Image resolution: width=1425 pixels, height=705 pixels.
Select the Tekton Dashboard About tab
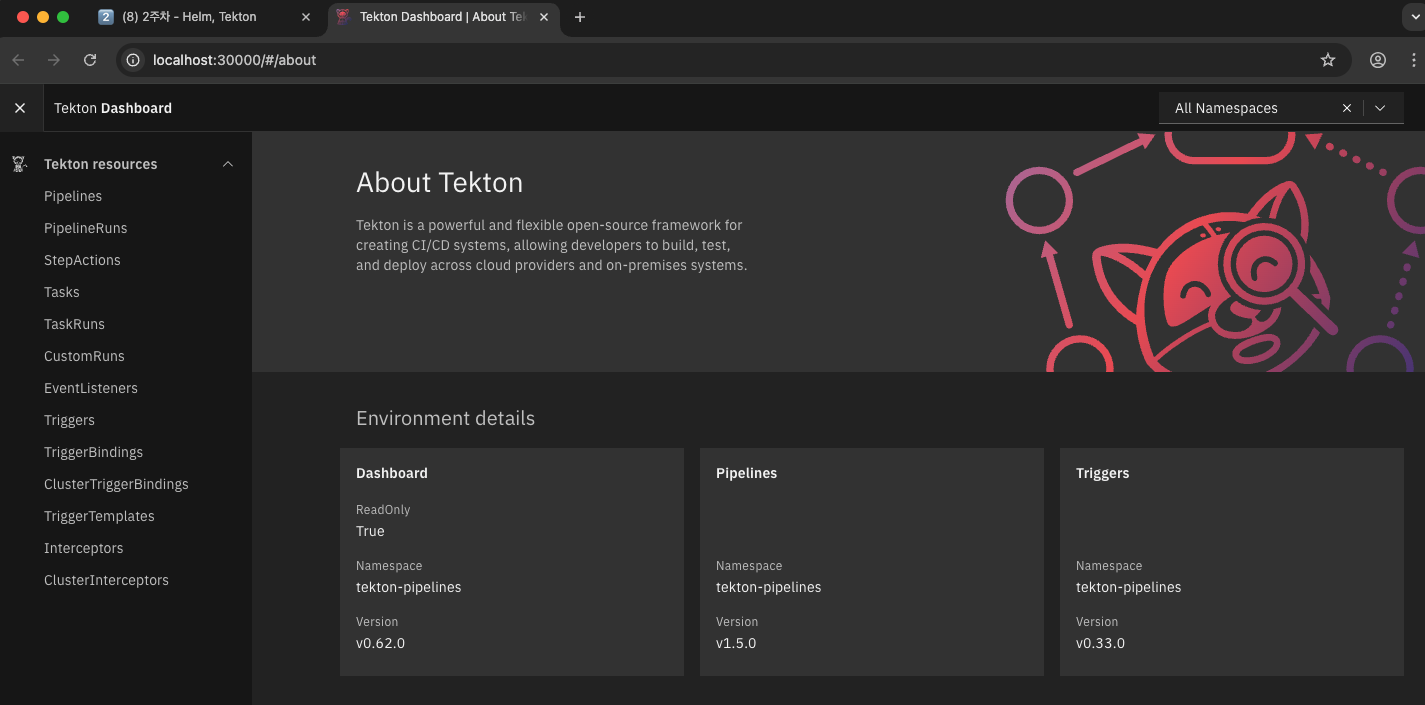point(445,17)
